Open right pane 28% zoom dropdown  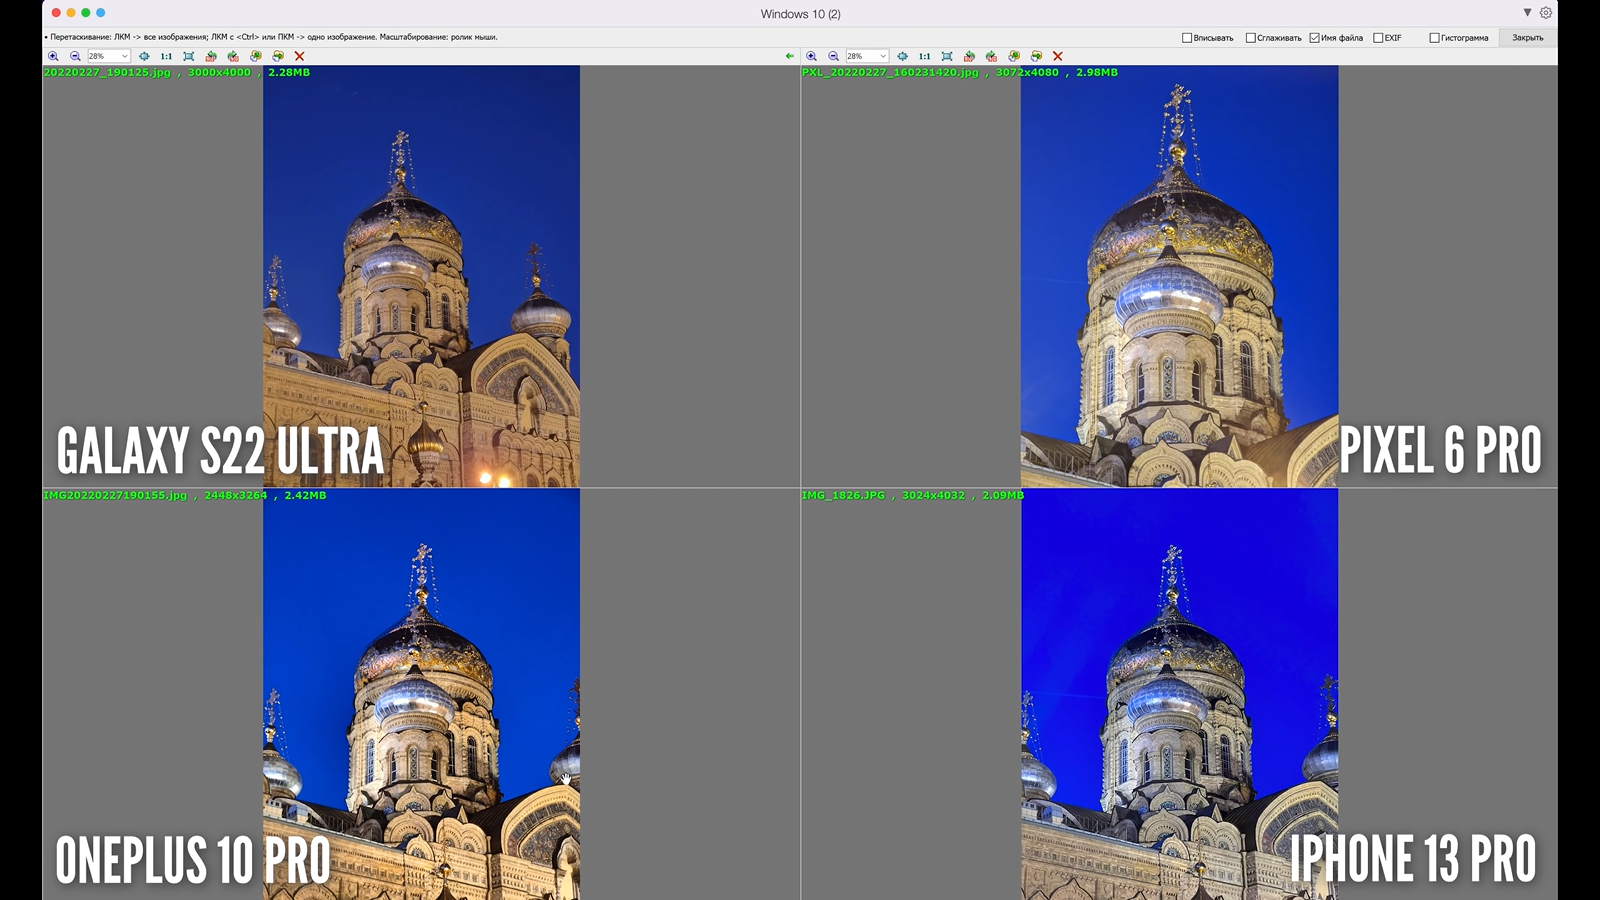coord(882,56)
